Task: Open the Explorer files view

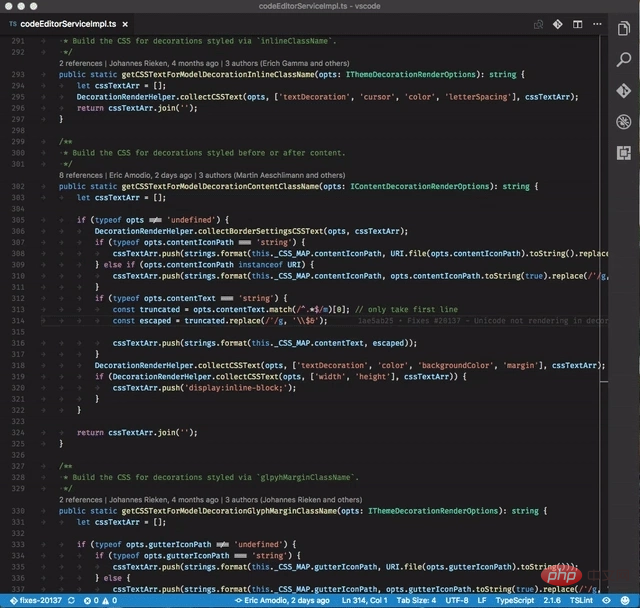Action: (623, 29)
